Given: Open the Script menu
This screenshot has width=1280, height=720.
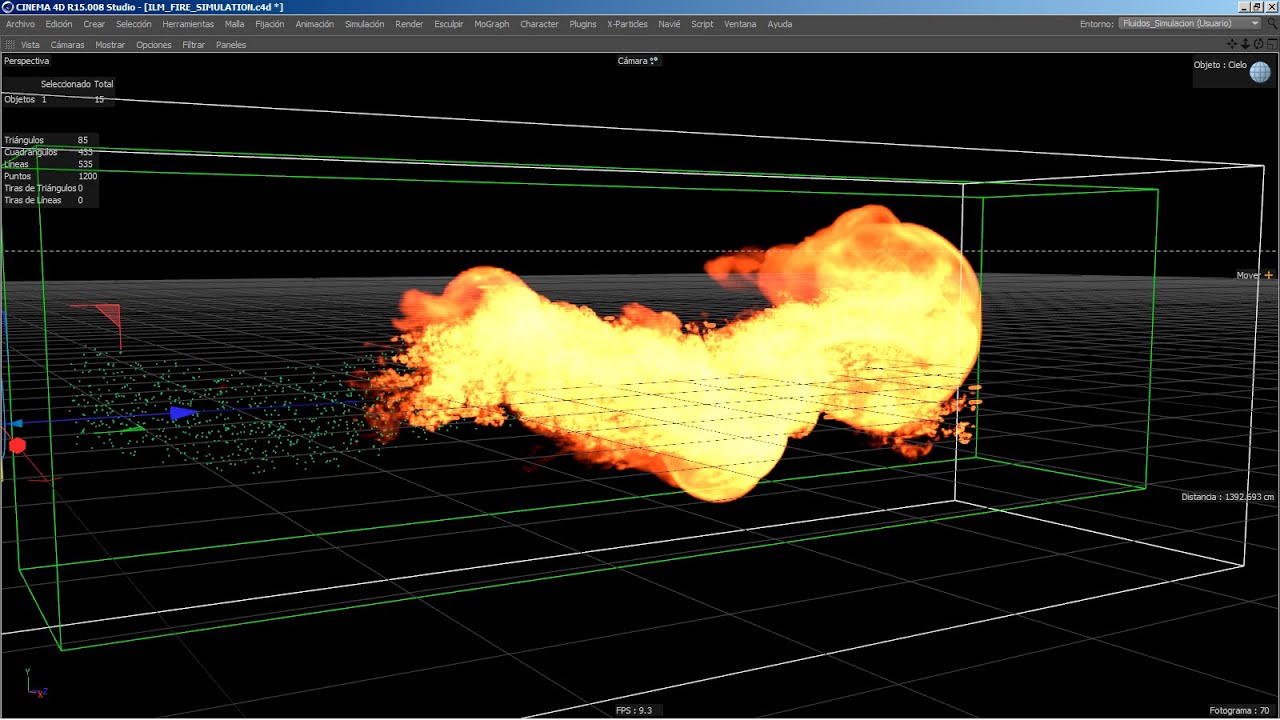Looking at the screenshot, I should (702, 24).
